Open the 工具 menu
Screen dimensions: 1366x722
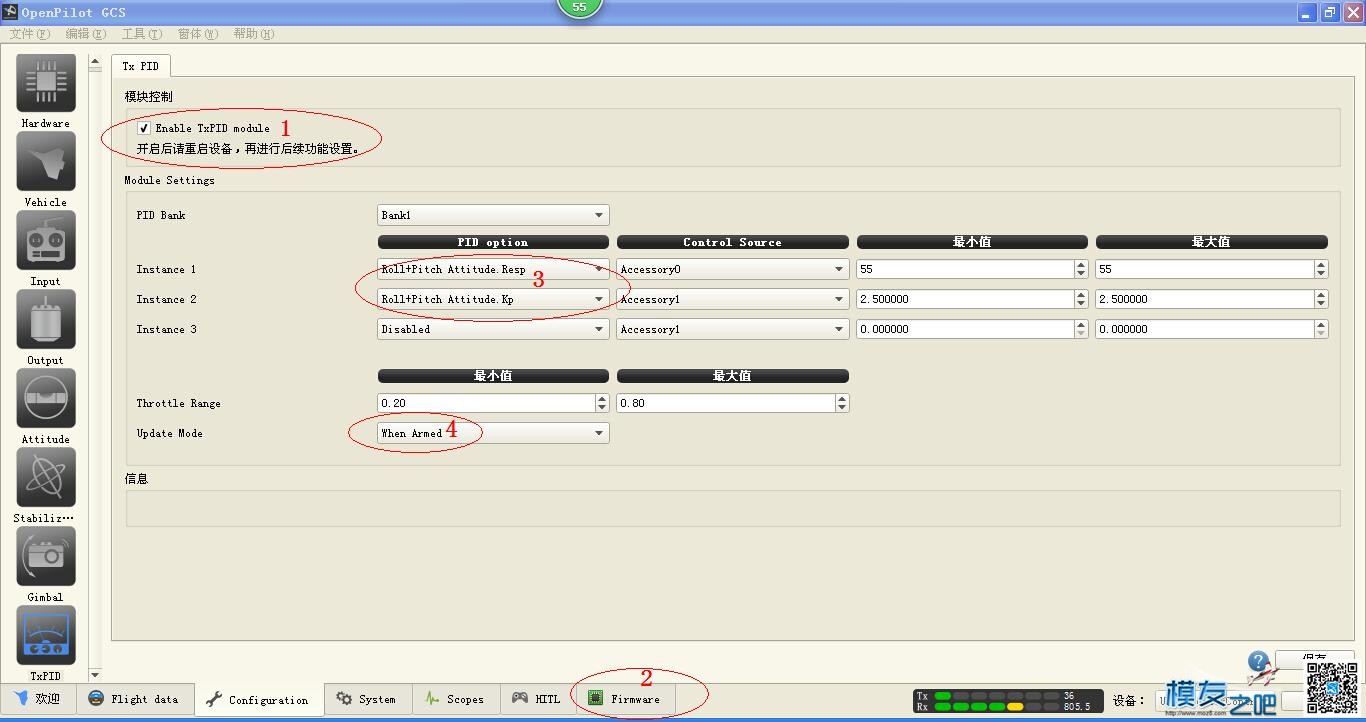tap(141, 34)
